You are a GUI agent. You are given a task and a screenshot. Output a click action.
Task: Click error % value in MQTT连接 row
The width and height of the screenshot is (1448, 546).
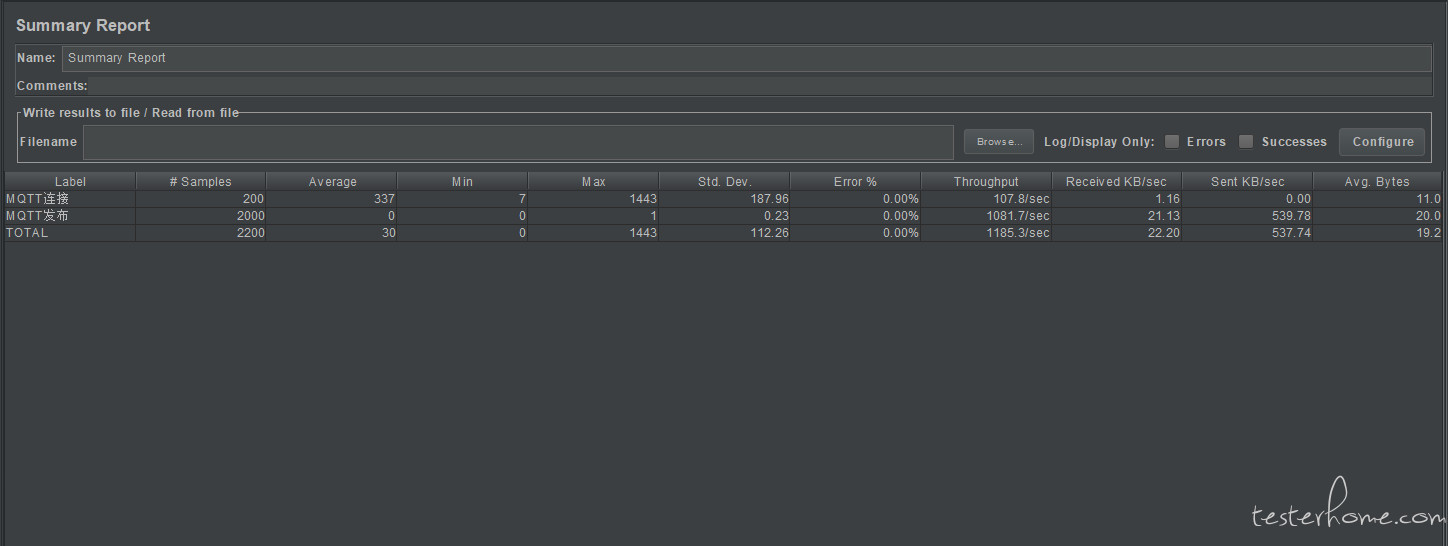pos(900,199)
